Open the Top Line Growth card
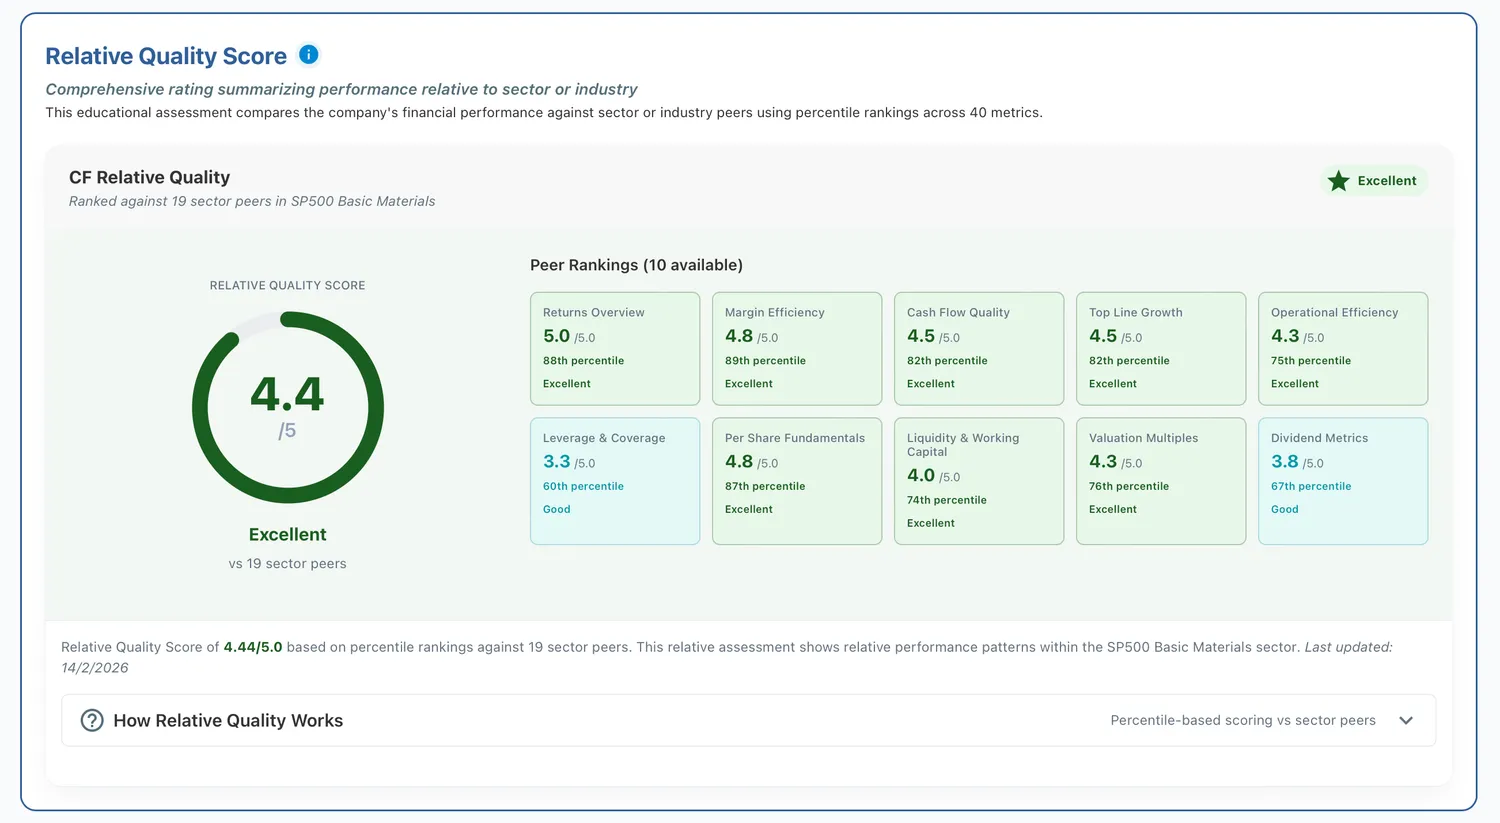Screen dimensions: 1500x823 pos(1161,348)
